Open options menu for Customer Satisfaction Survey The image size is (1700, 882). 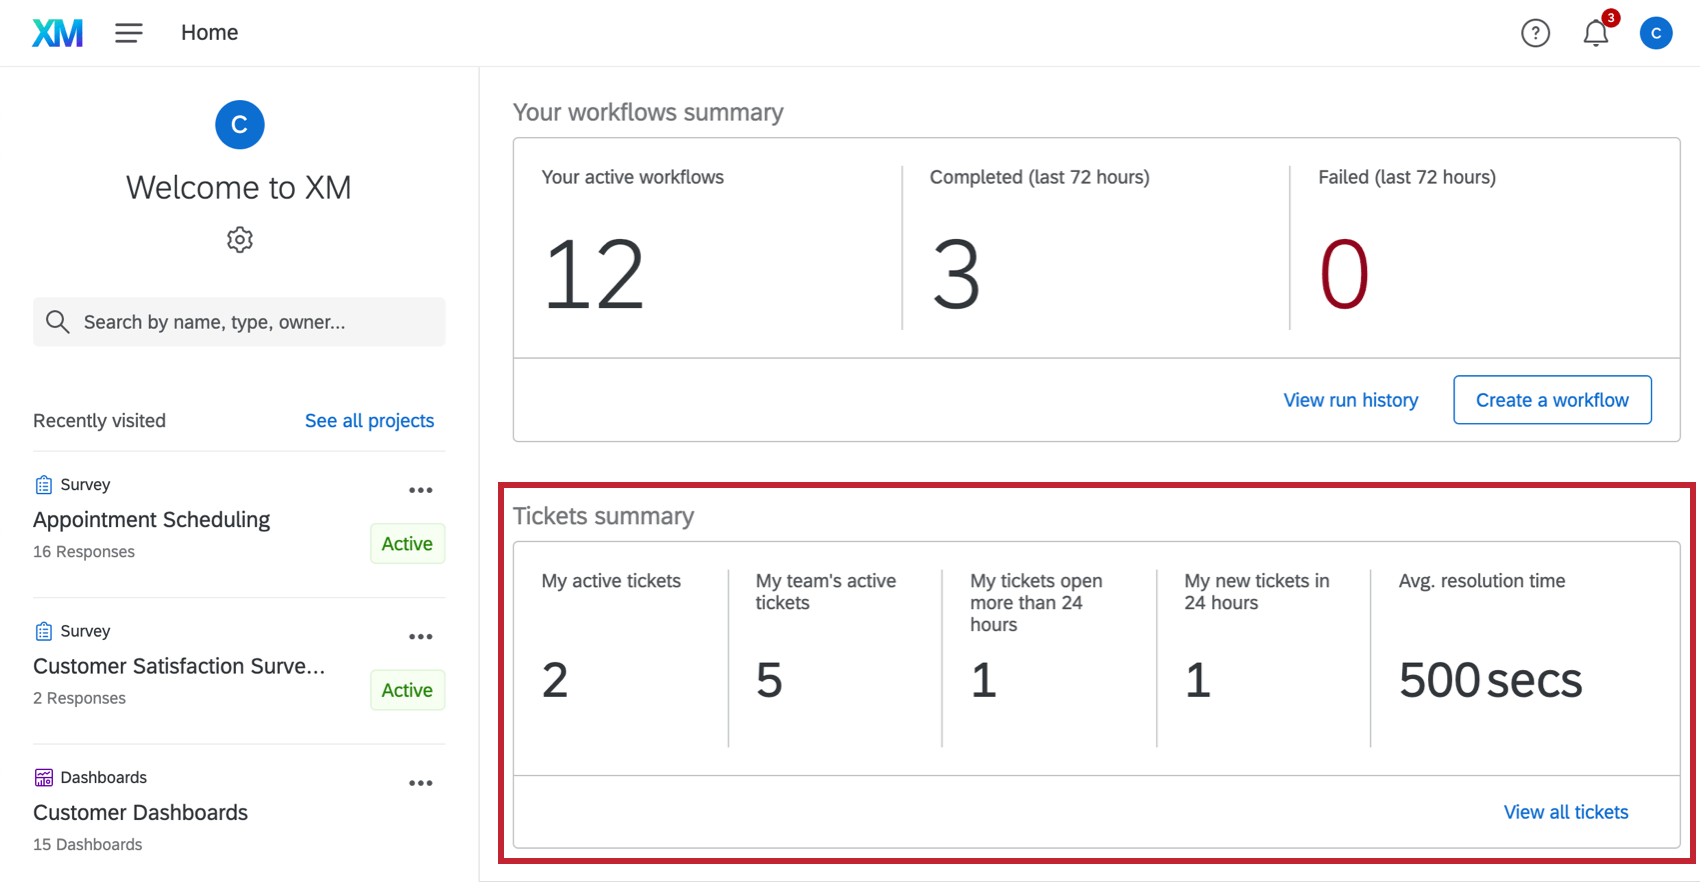(421, 637)
